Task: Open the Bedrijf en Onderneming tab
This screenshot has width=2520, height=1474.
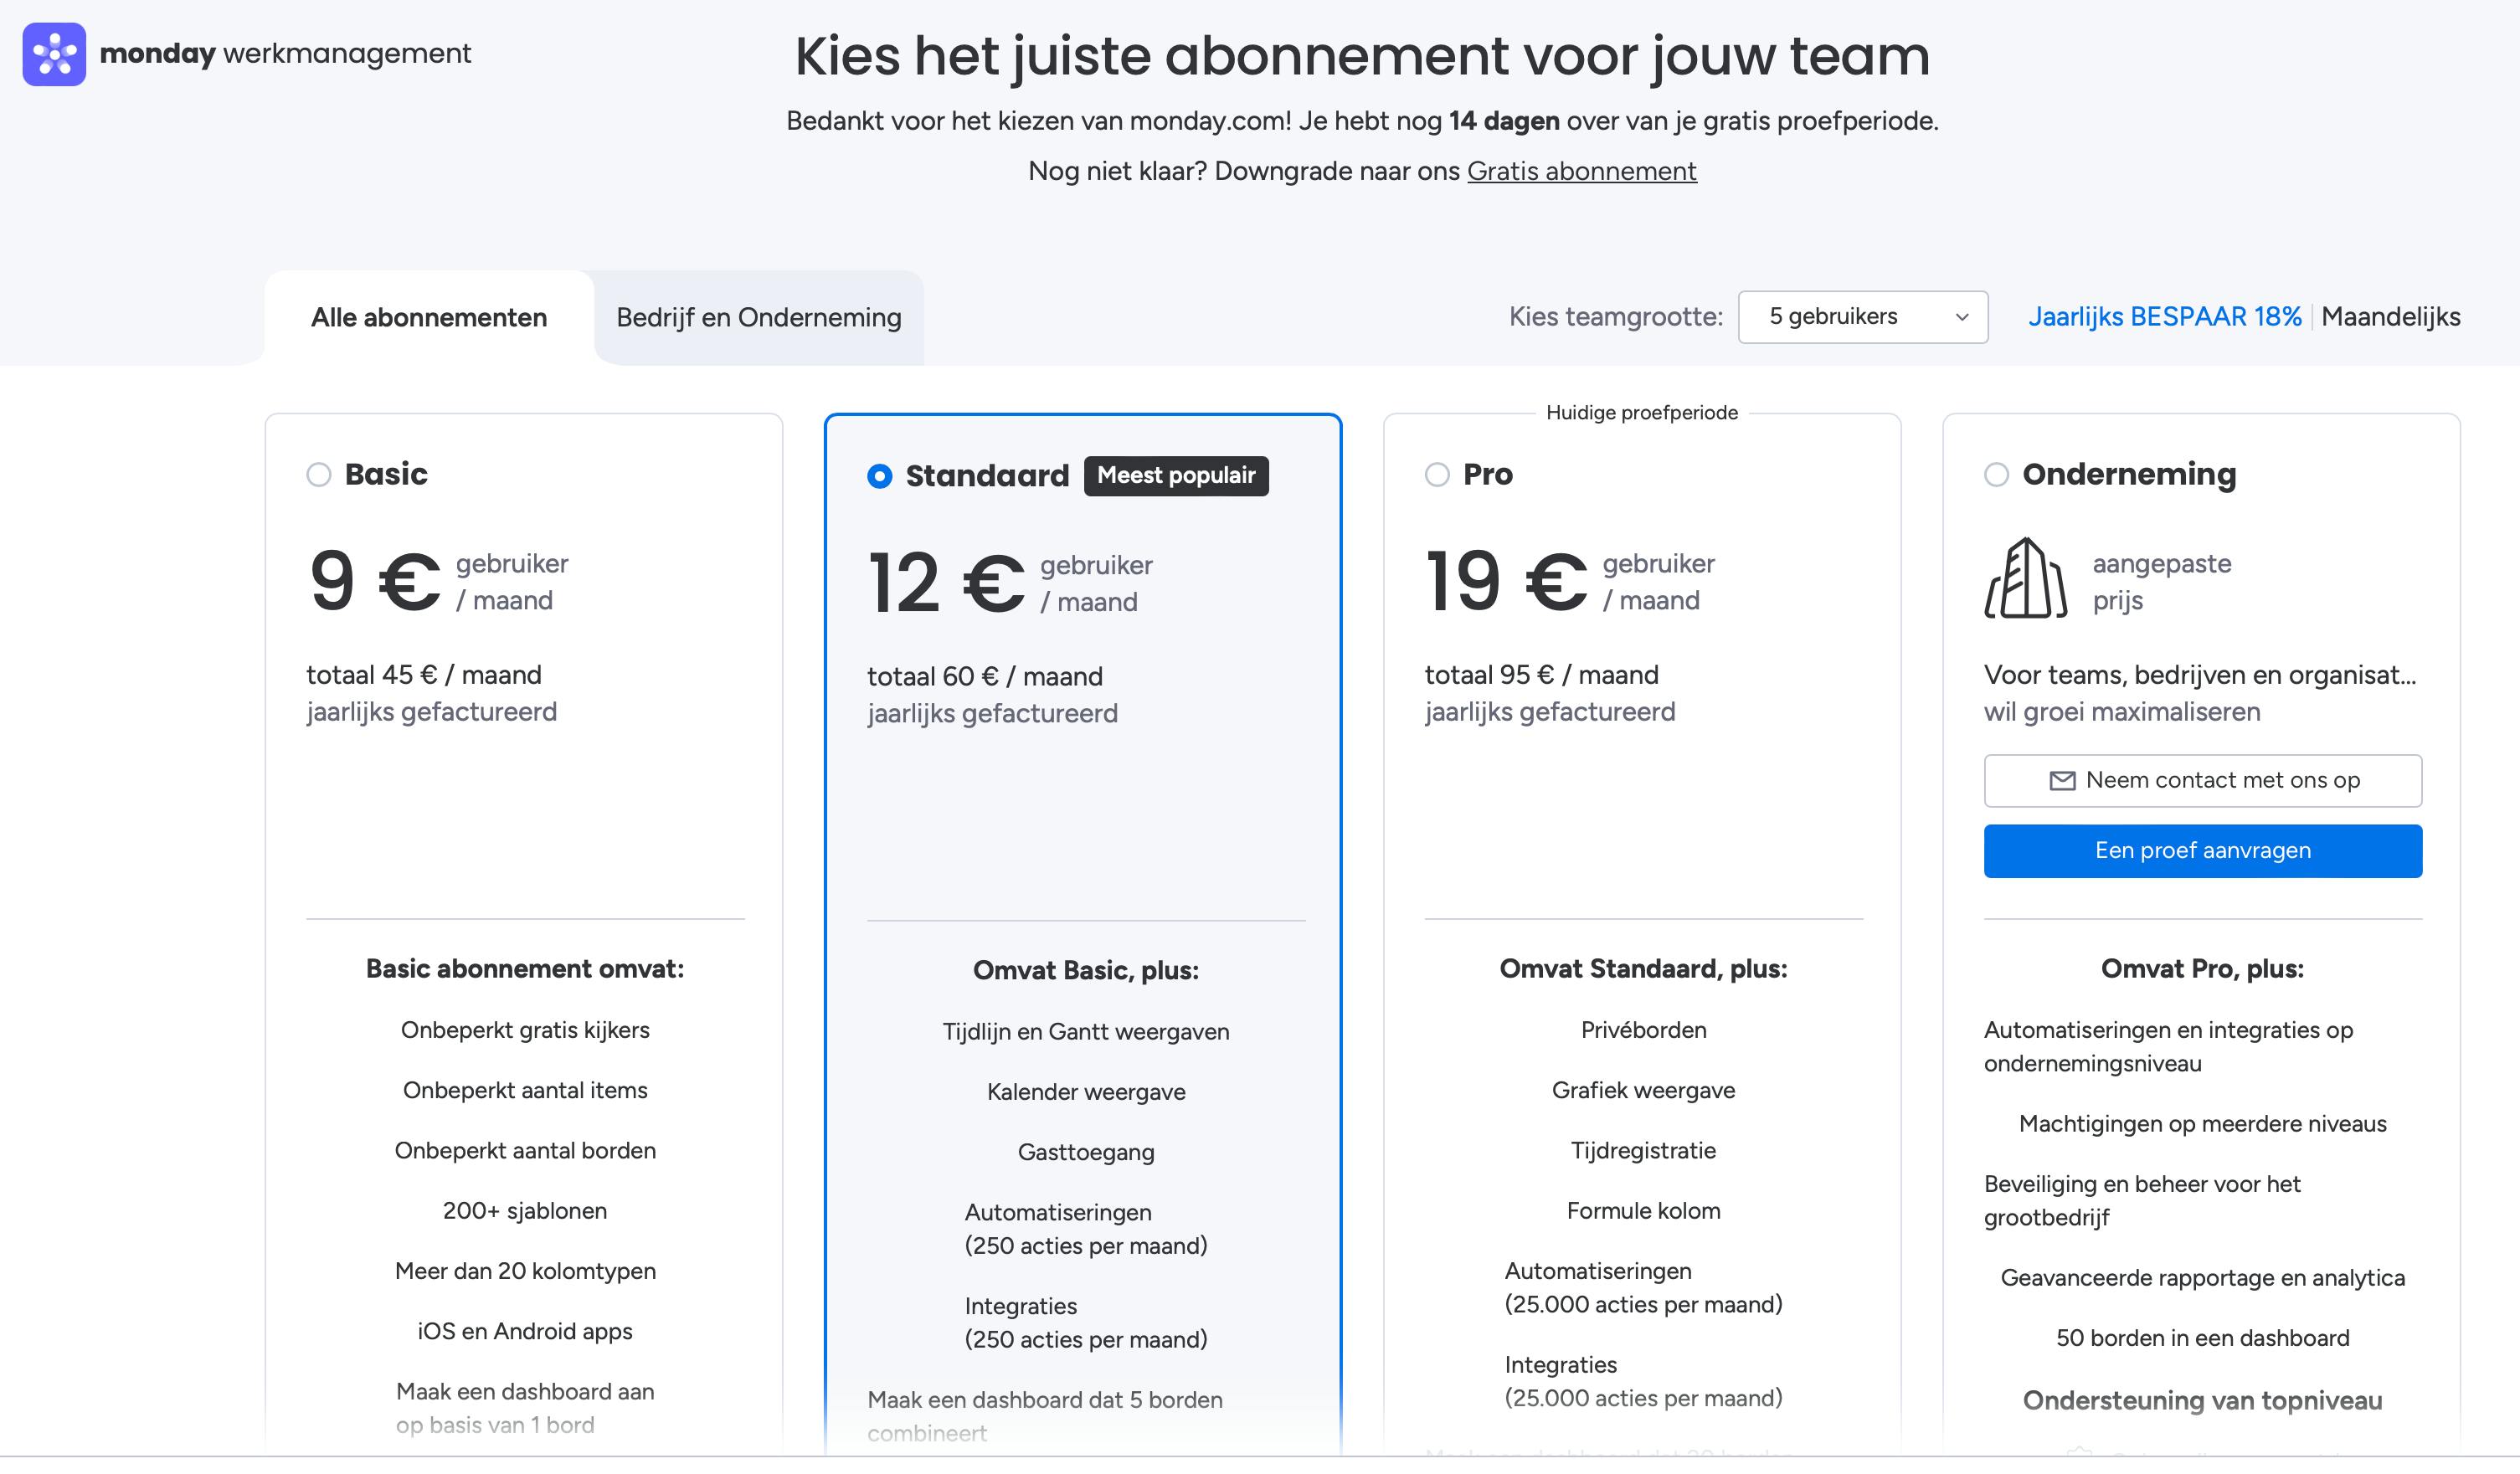Action: pos(758,318)
